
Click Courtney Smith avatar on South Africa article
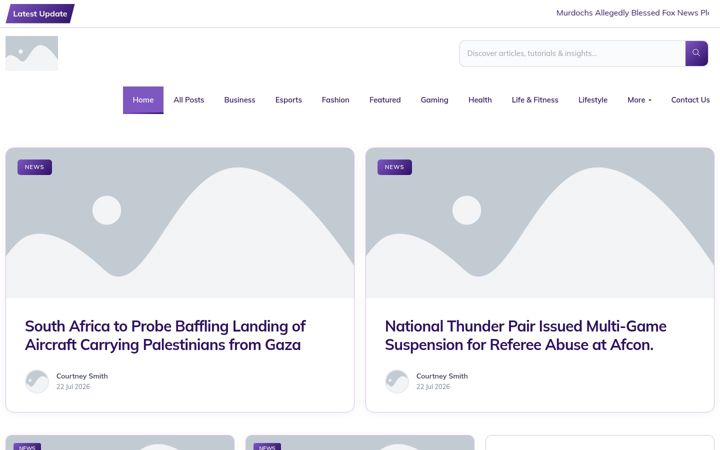tap(37, 381)
